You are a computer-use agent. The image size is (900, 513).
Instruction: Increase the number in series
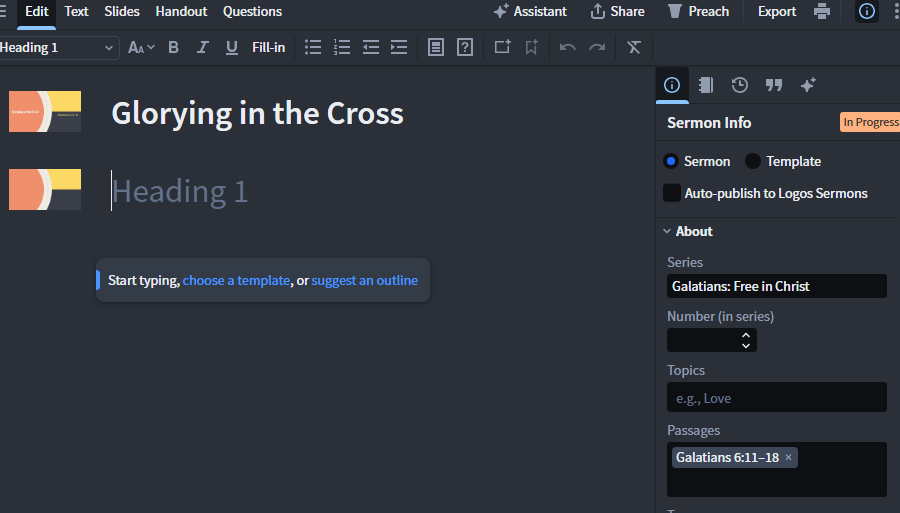pyautogui.click(x=746, y=335)
